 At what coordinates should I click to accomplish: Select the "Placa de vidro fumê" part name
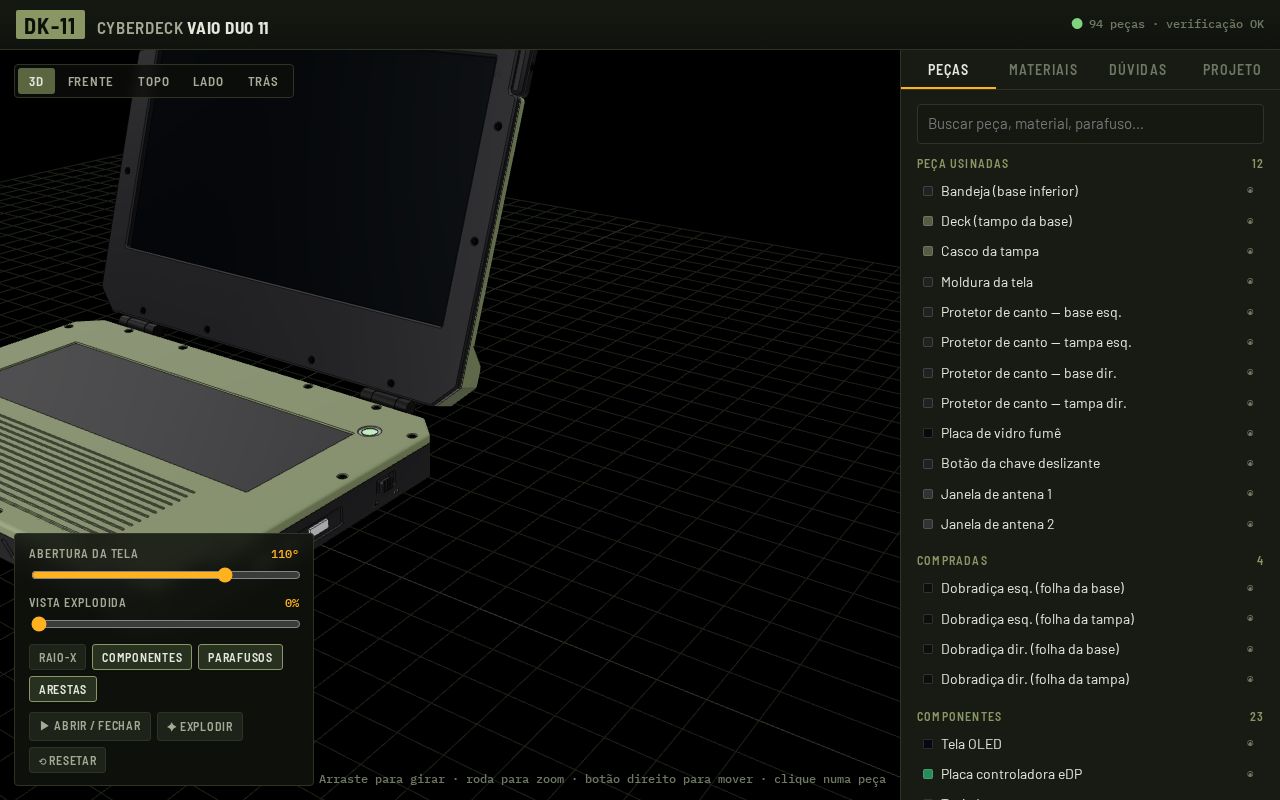pyautogui.click(x=1001, y=433)
